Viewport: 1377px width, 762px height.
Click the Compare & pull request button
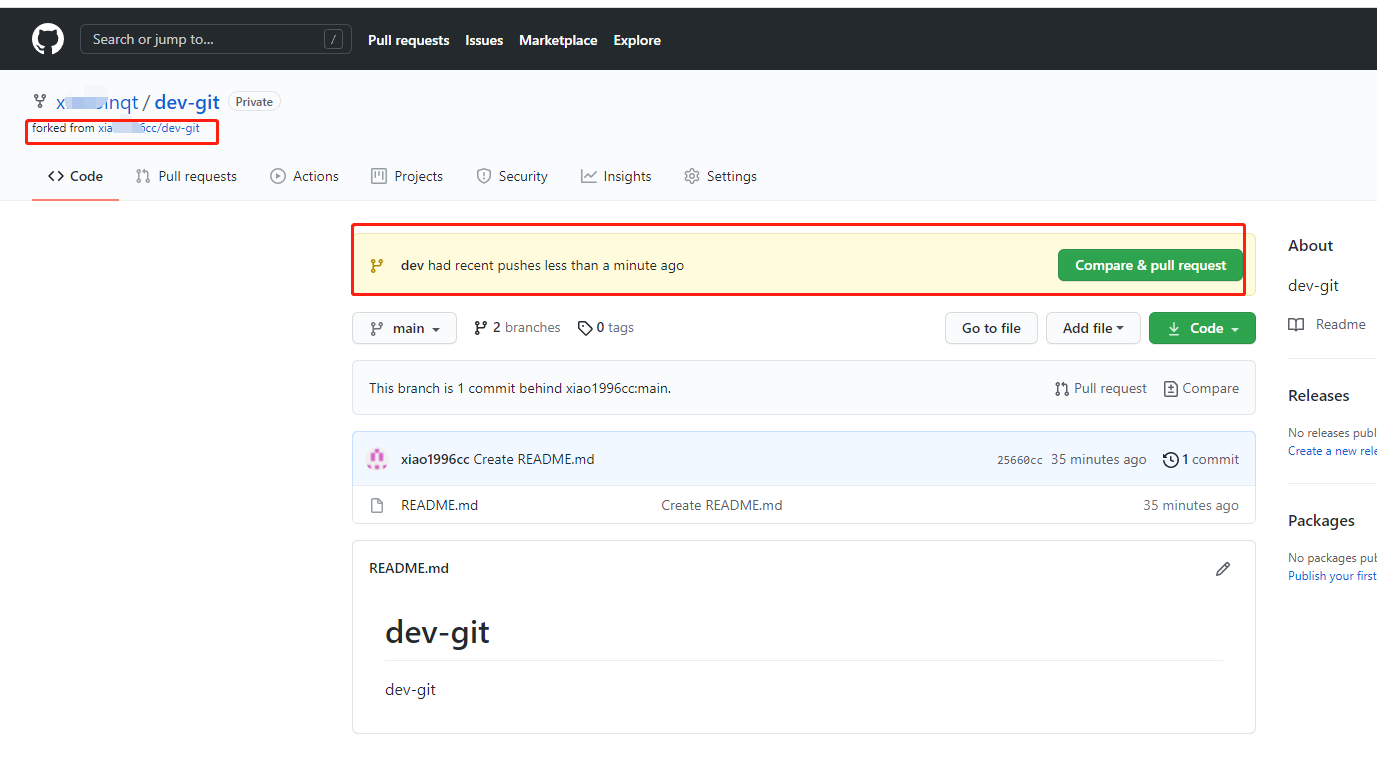[x=1150, y=265]
